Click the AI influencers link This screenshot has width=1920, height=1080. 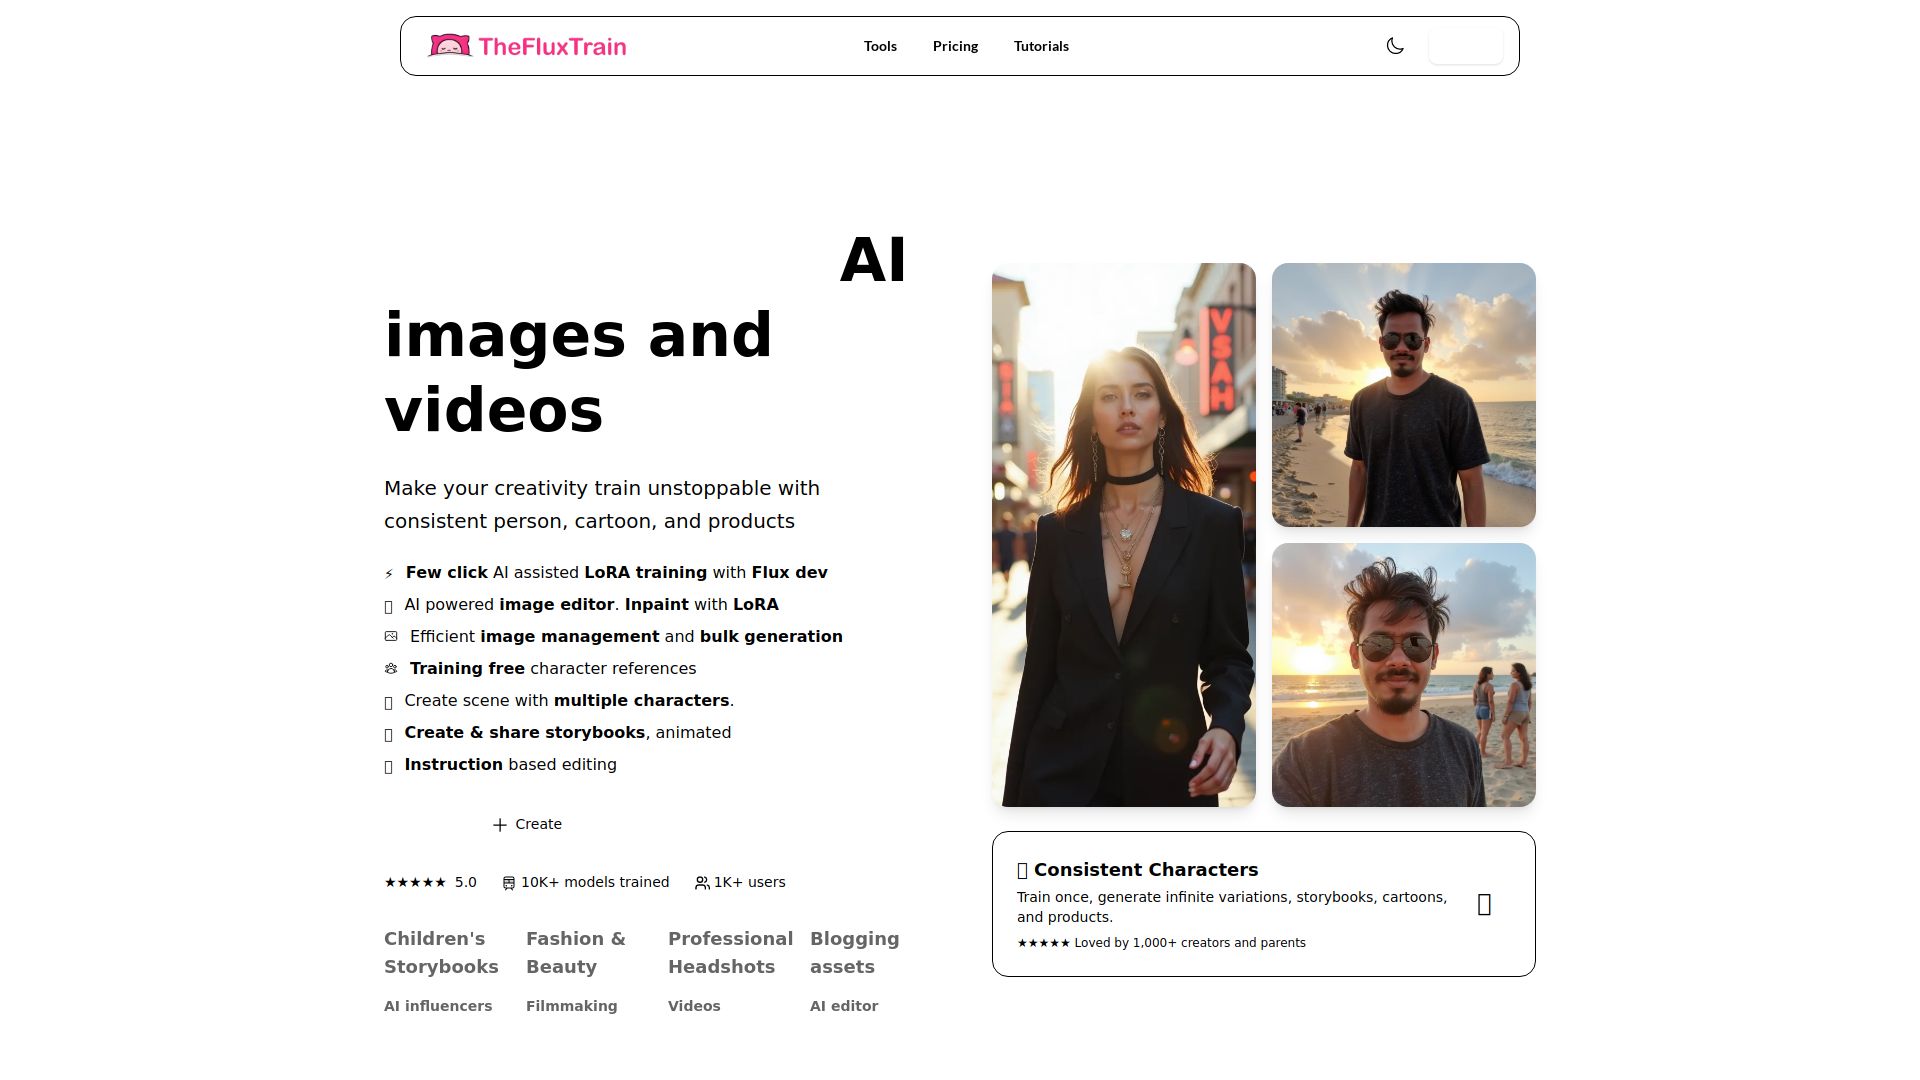tap(438, 1006)
